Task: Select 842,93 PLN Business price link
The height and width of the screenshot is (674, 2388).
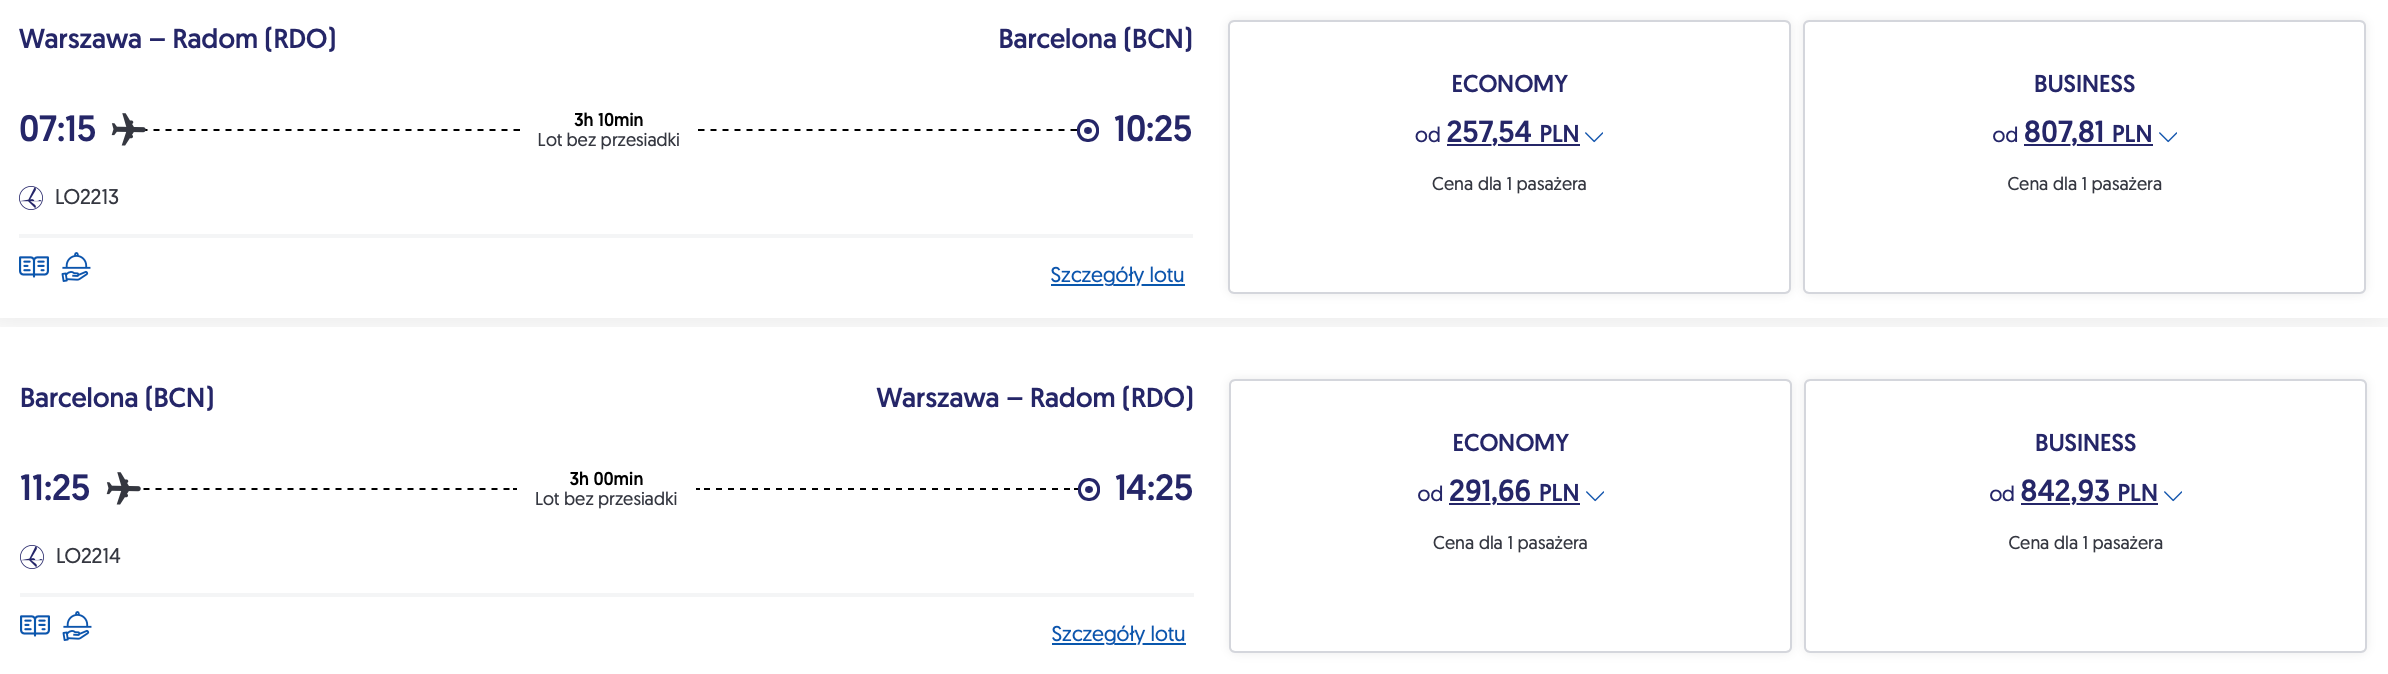Action: tap(2088, 492)
